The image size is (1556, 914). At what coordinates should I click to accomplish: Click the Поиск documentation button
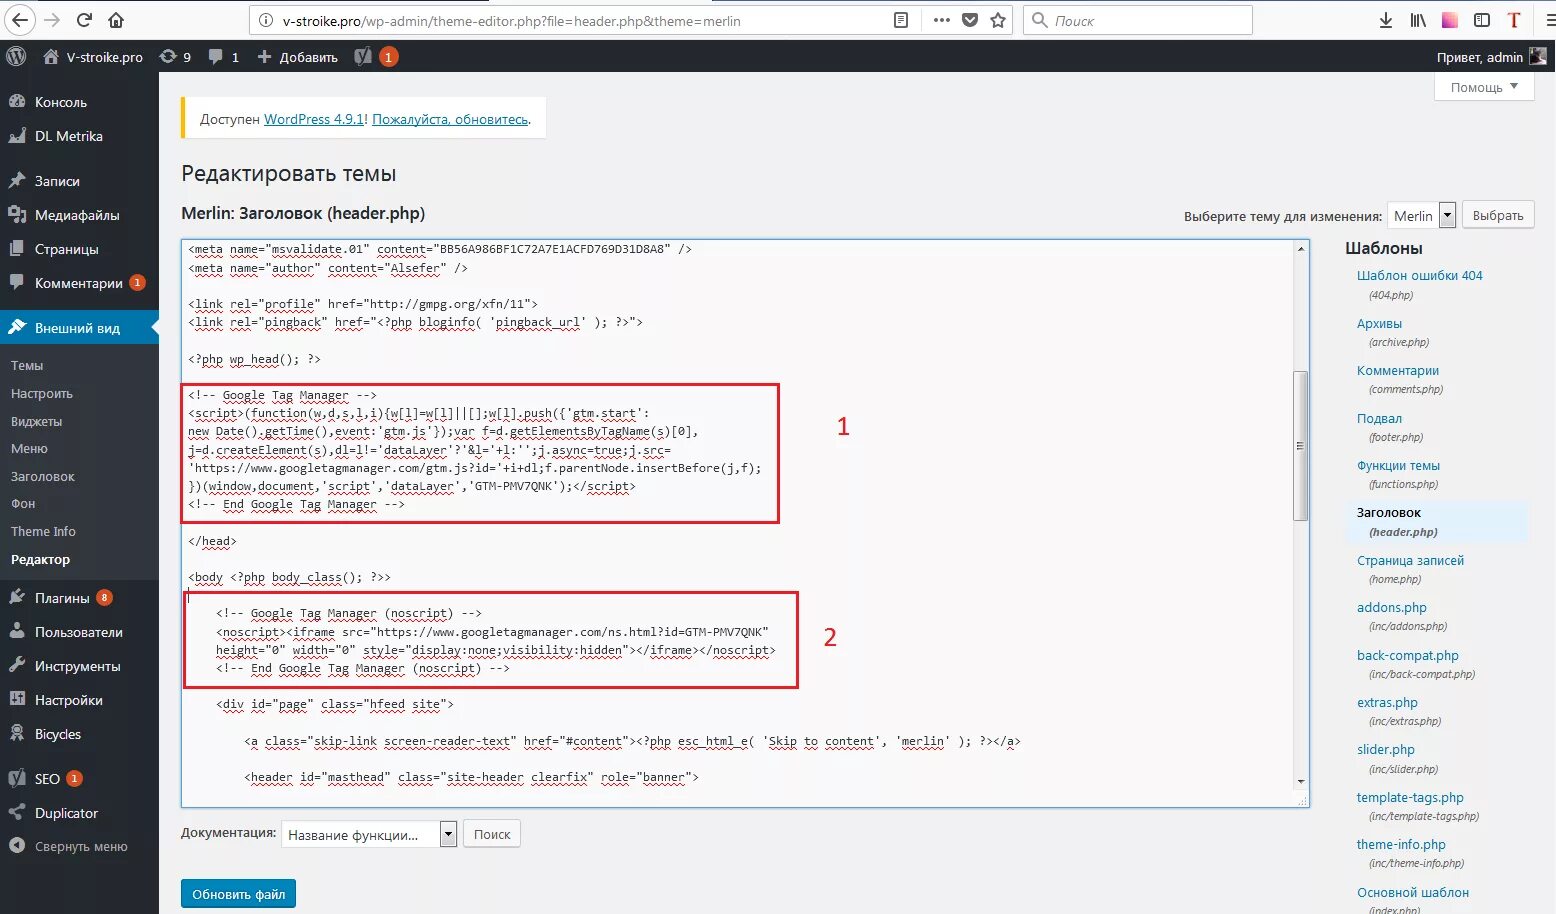tap(492, 834)
